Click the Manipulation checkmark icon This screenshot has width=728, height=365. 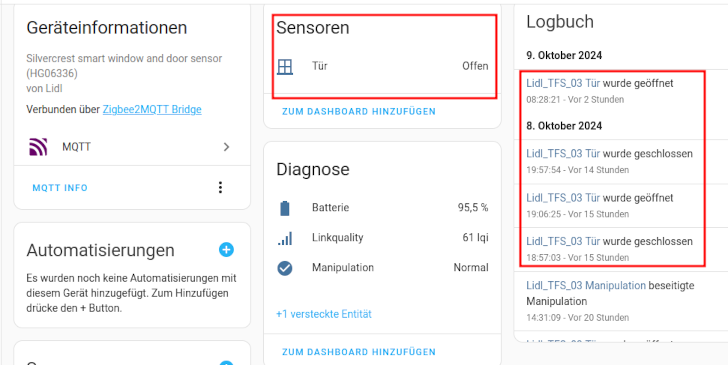tap(285, 268)
